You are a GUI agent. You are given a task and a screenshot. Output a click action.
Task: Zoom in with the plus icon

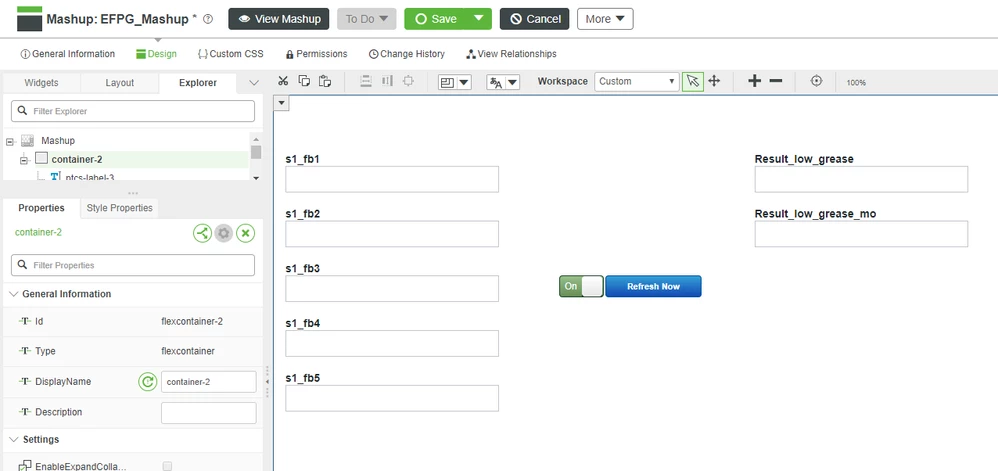tap(754, 81)
